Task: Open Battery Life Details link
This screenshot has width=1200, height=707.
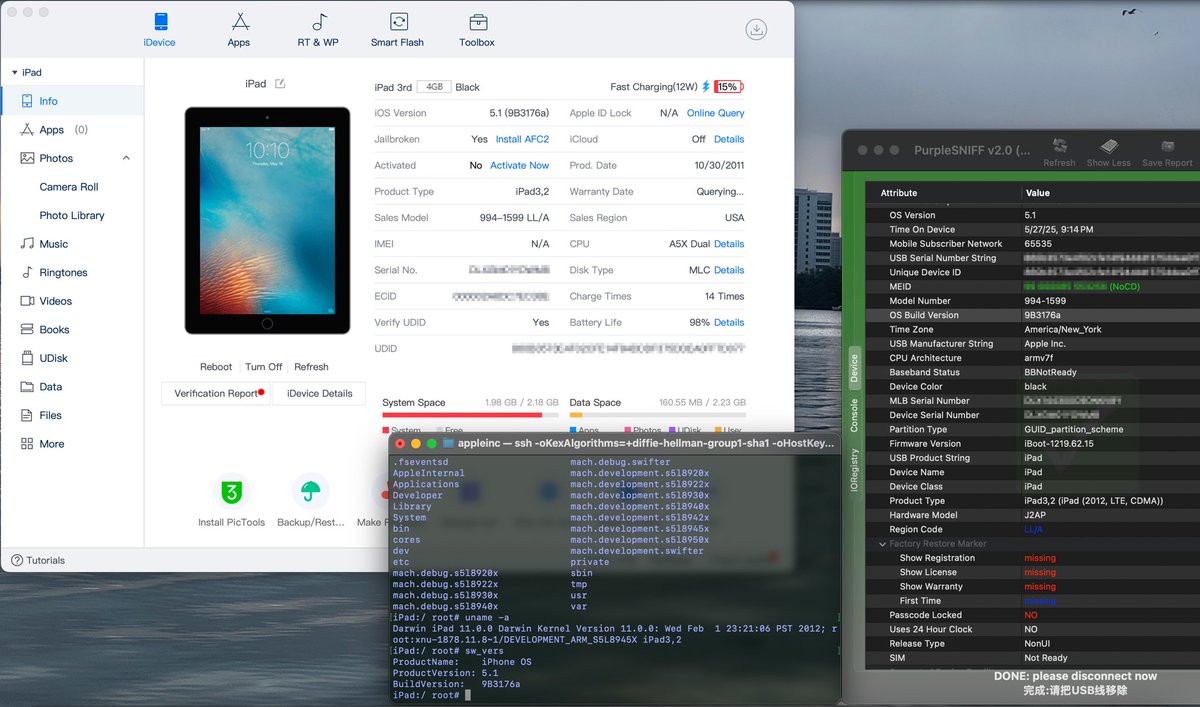Action: coord(729,322)
